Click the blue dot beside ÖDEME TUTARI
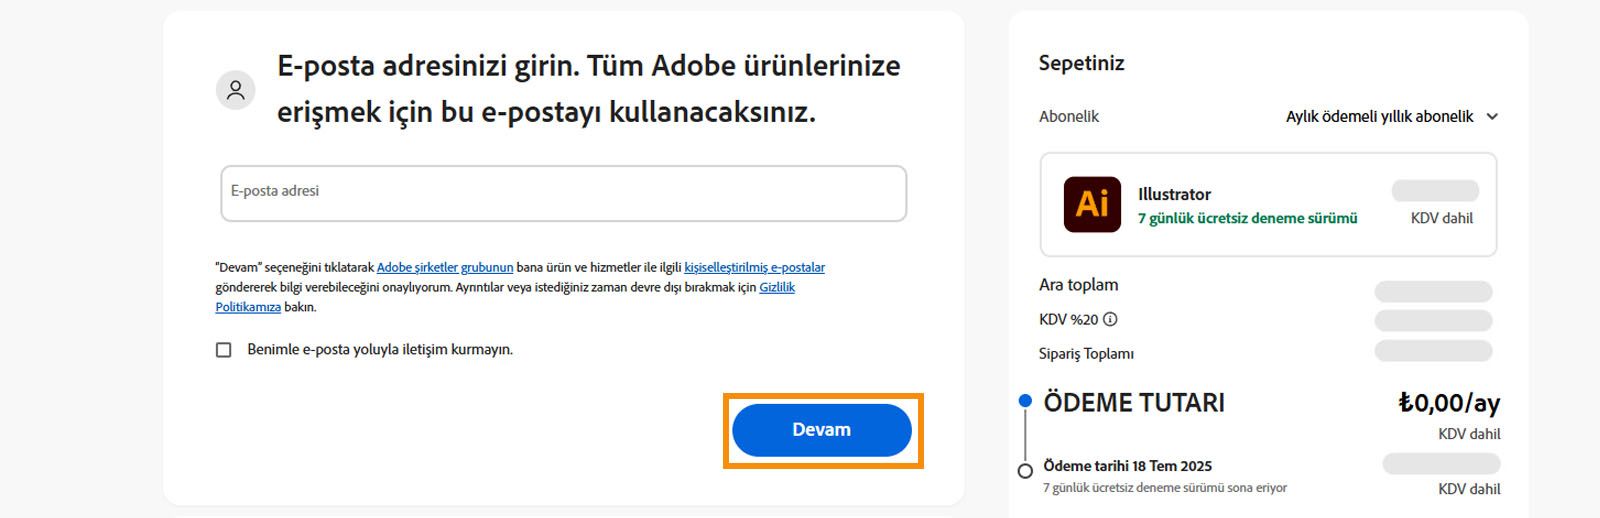 1024,401
